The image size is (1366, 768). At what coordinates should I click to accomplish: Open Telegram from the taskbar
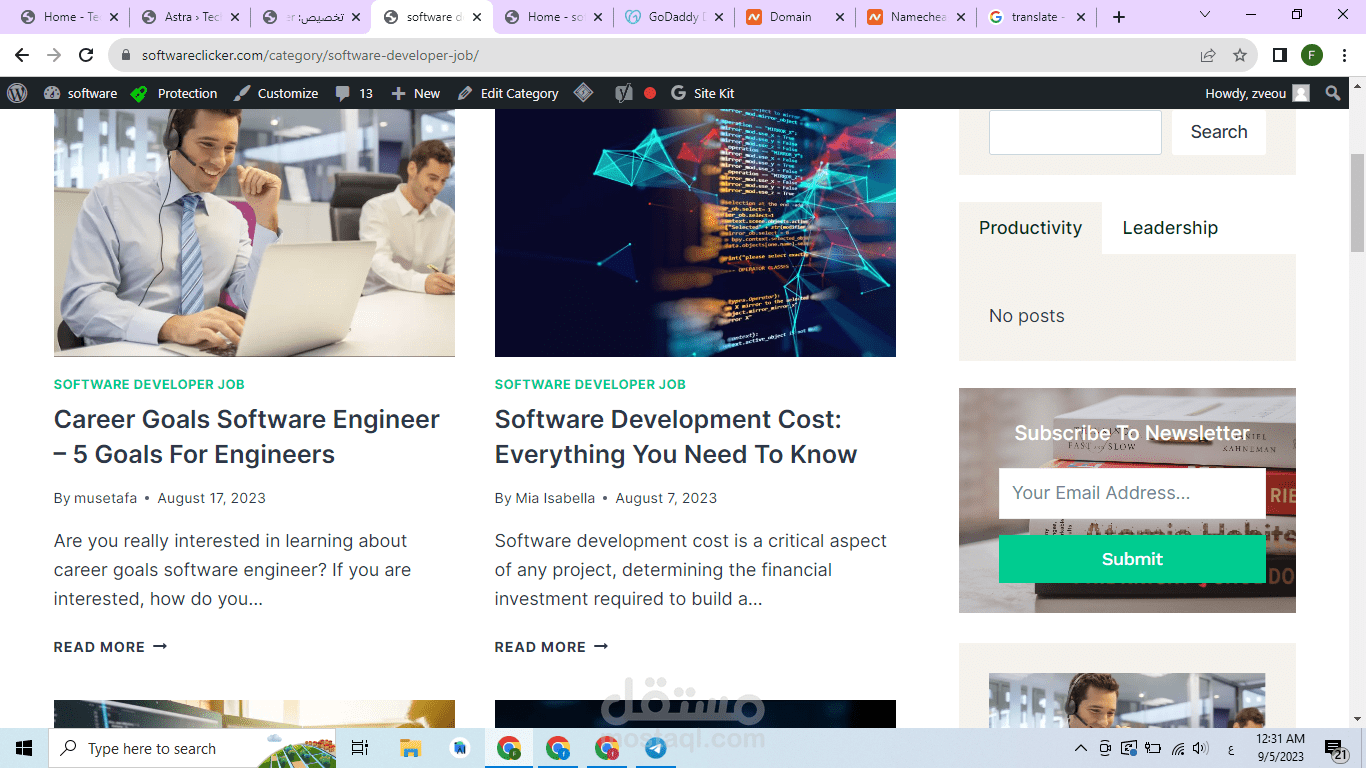click(x=656, y=748)
